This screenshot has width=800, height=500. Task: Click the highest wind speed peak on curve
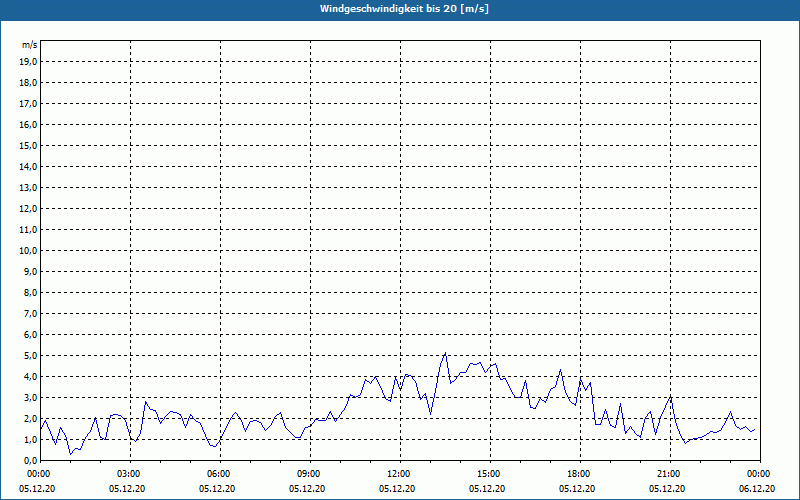pyautogui.click(x=445, y=353)
